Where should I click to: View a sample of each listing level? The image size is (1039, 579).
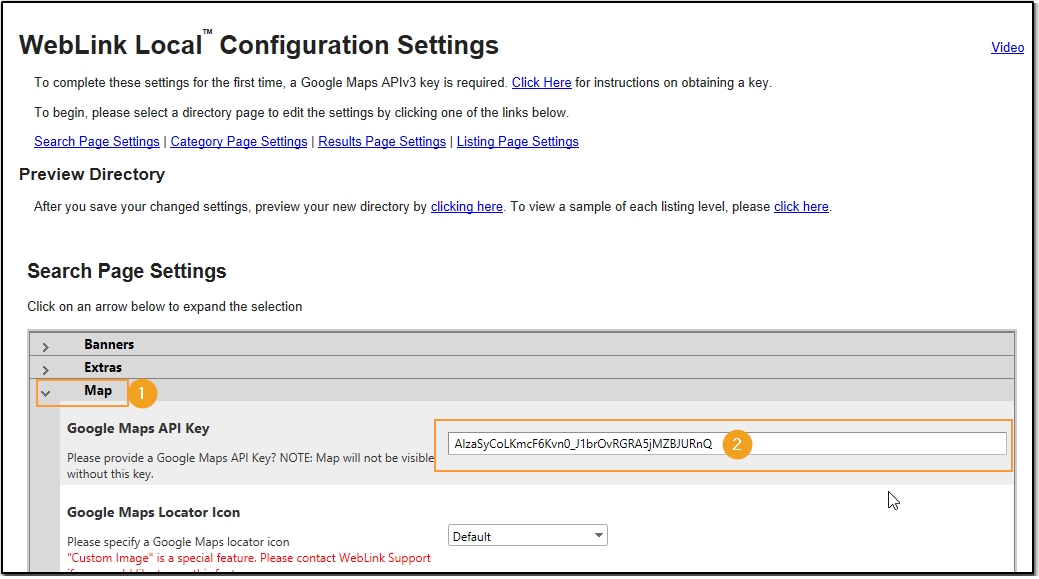[x=800, y=206]
